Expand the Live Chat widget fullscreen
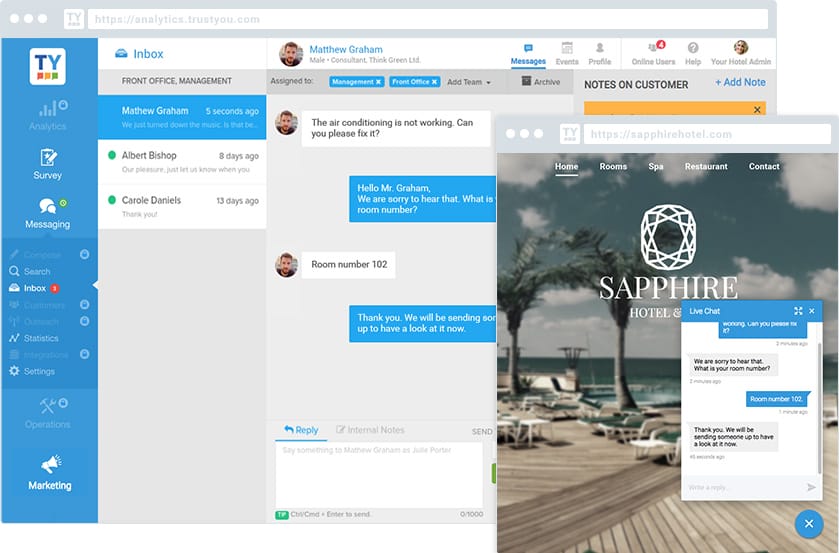Image resolution: width=839 pixels, height=553 pixels. tap(798, 311)
